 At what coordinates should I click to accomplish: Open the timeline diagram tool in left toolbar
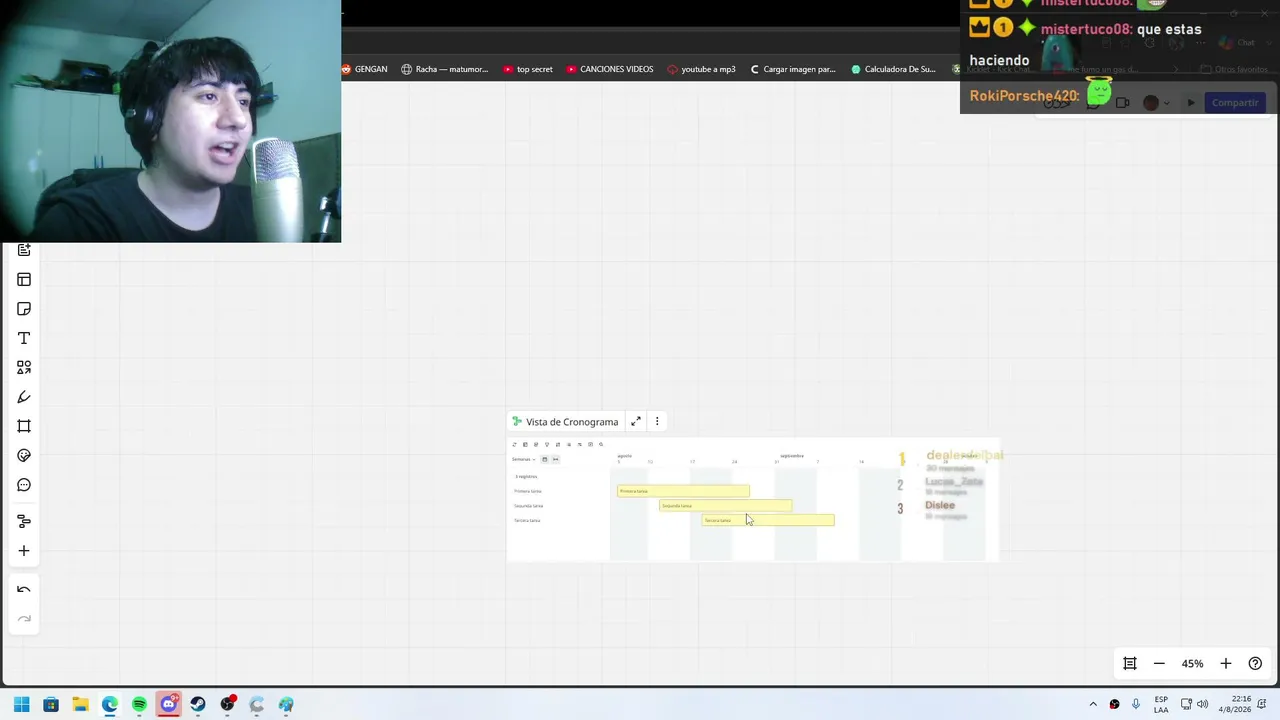24,521
